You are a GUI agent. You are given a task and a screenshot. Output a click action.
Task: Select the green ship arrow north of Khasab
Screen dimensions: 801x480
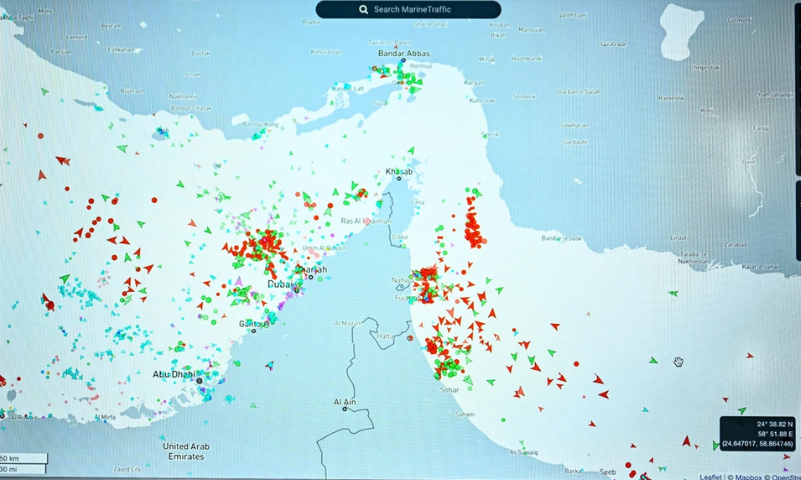pos(411,151)
